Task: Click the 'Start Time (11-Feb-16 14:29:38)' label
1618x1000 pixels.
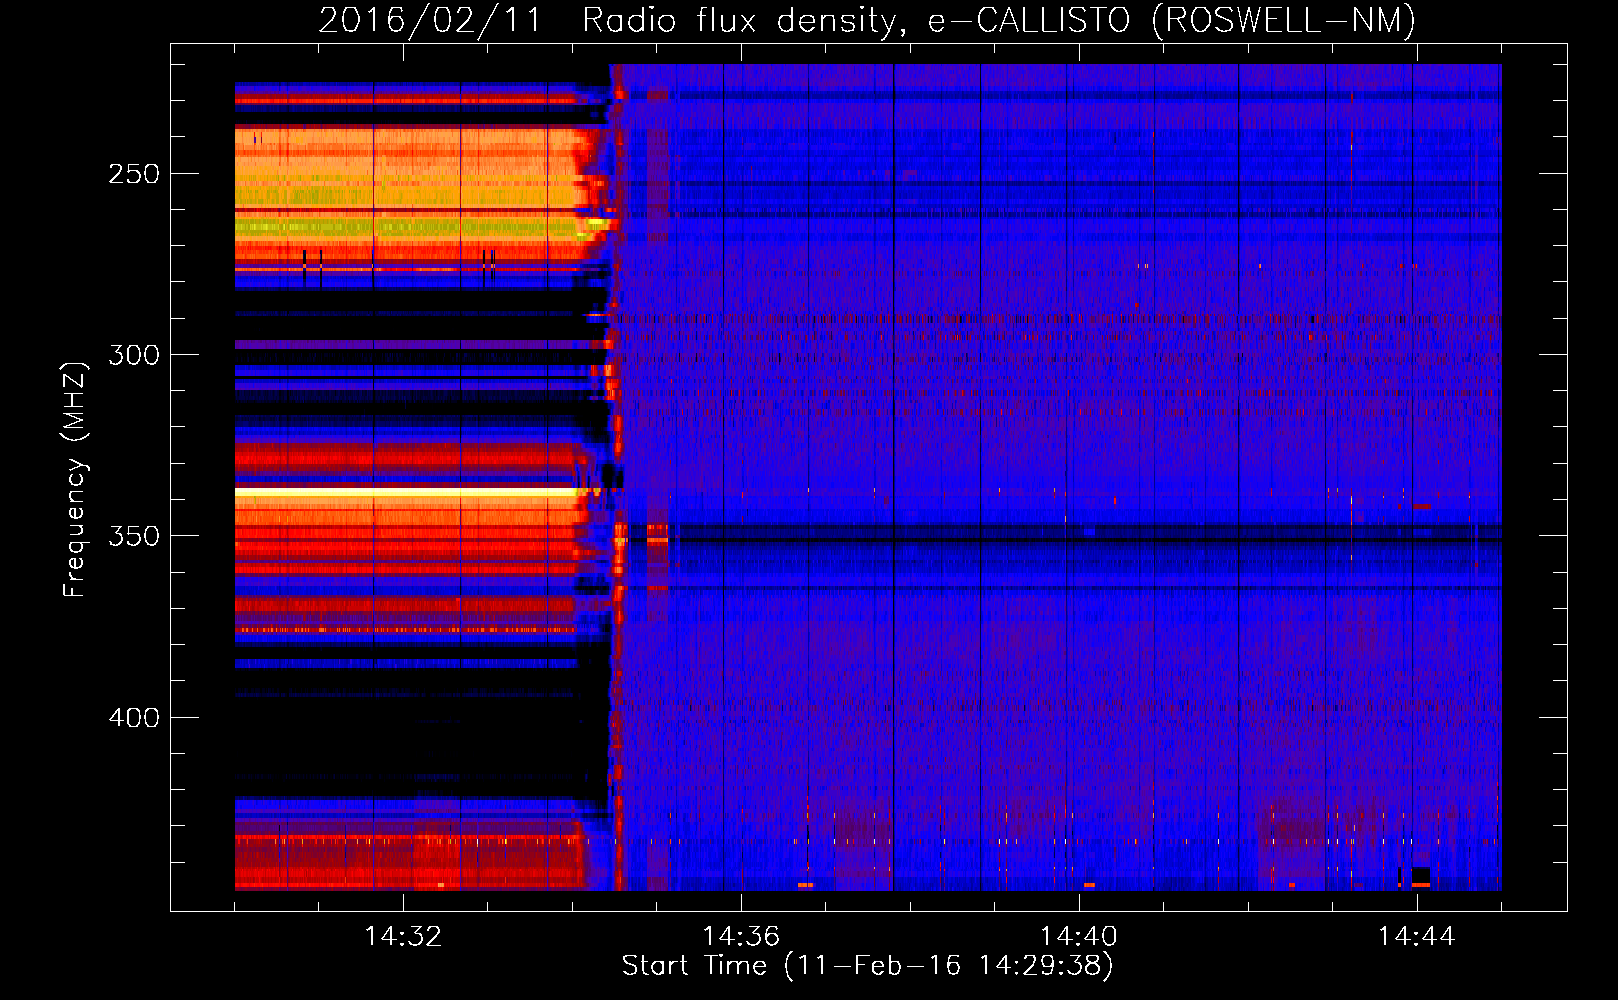Action: click(x=867, y=966)
